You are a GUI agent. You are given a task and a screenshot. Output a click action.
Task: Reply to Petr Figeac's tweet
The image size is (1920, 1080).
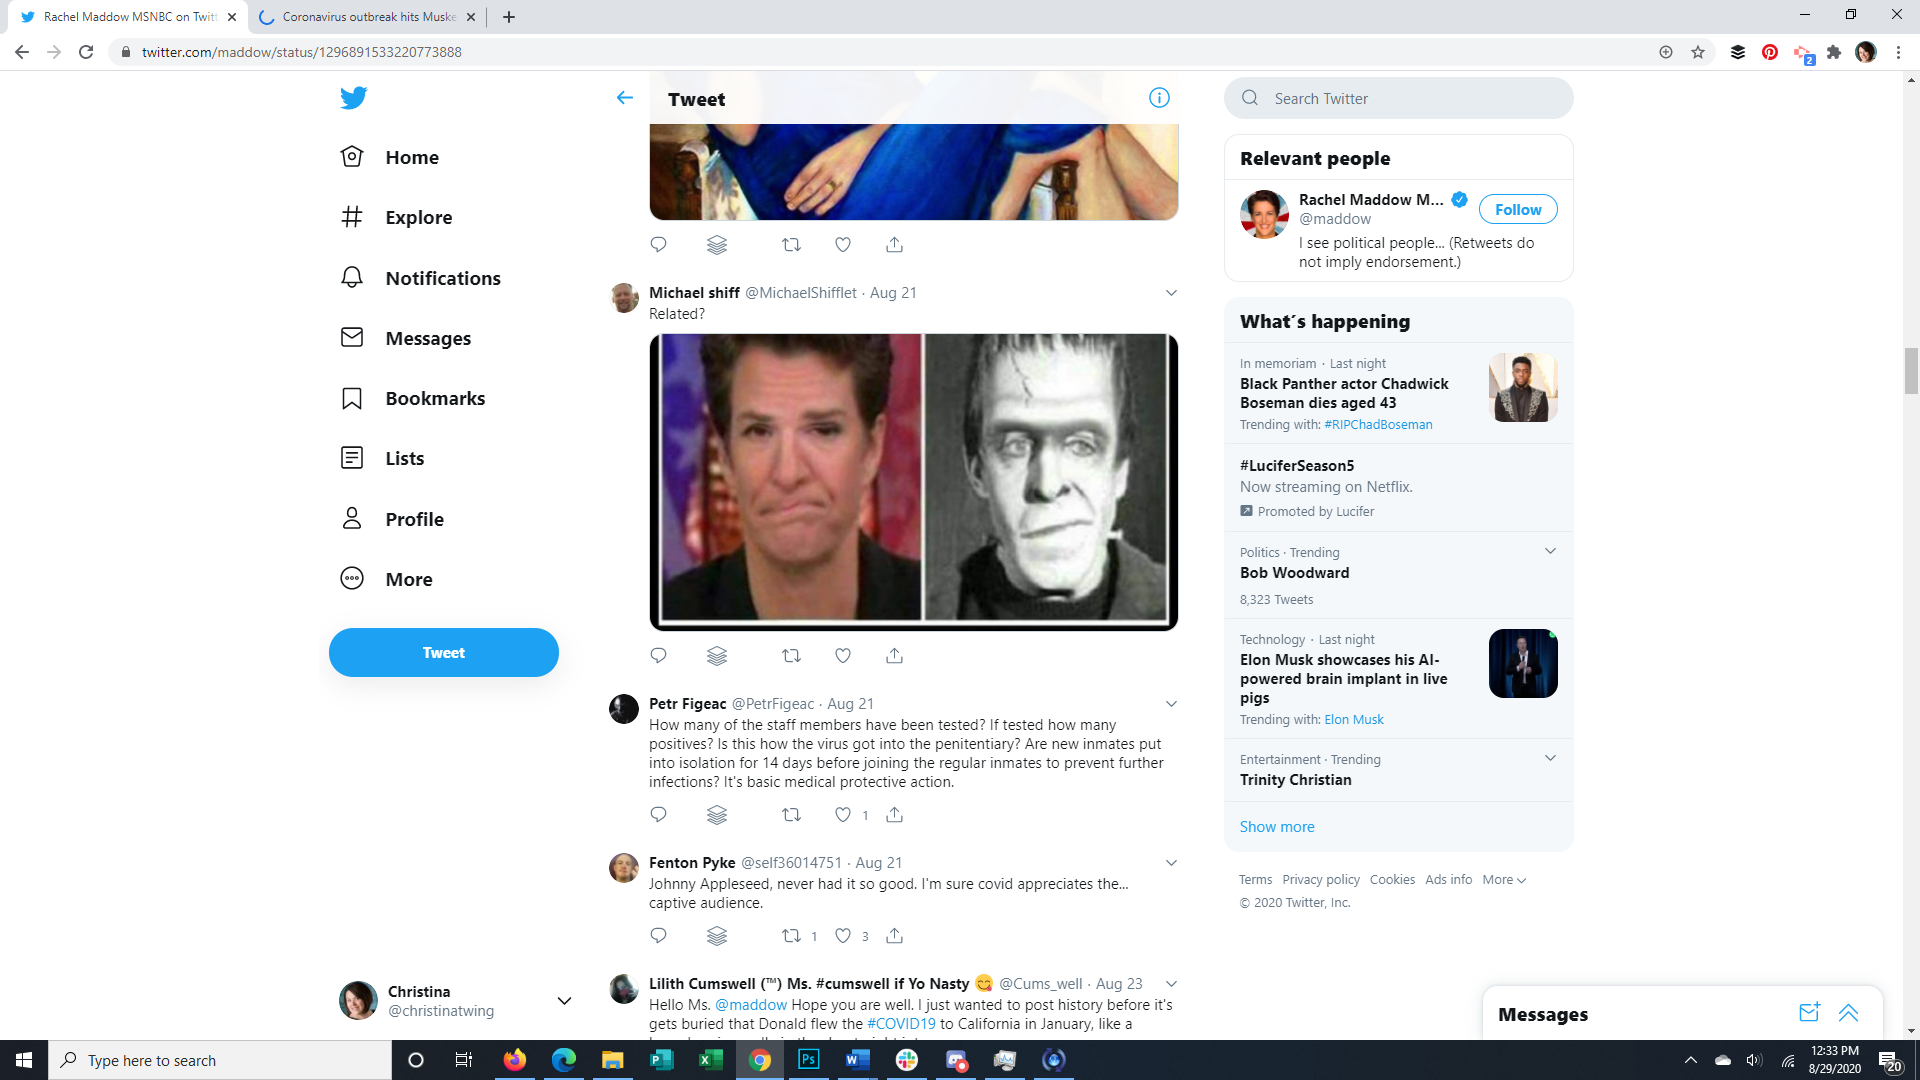[x=658, y=815]
